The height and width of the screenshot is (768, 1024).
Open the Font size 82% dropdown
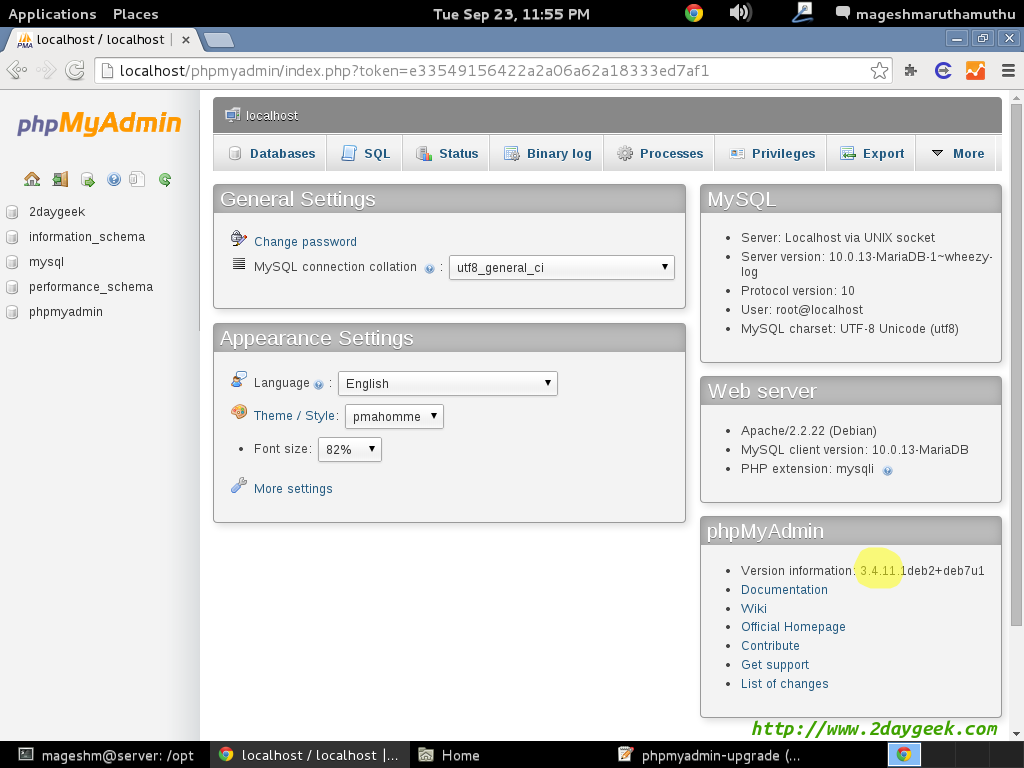pos(349,450)
